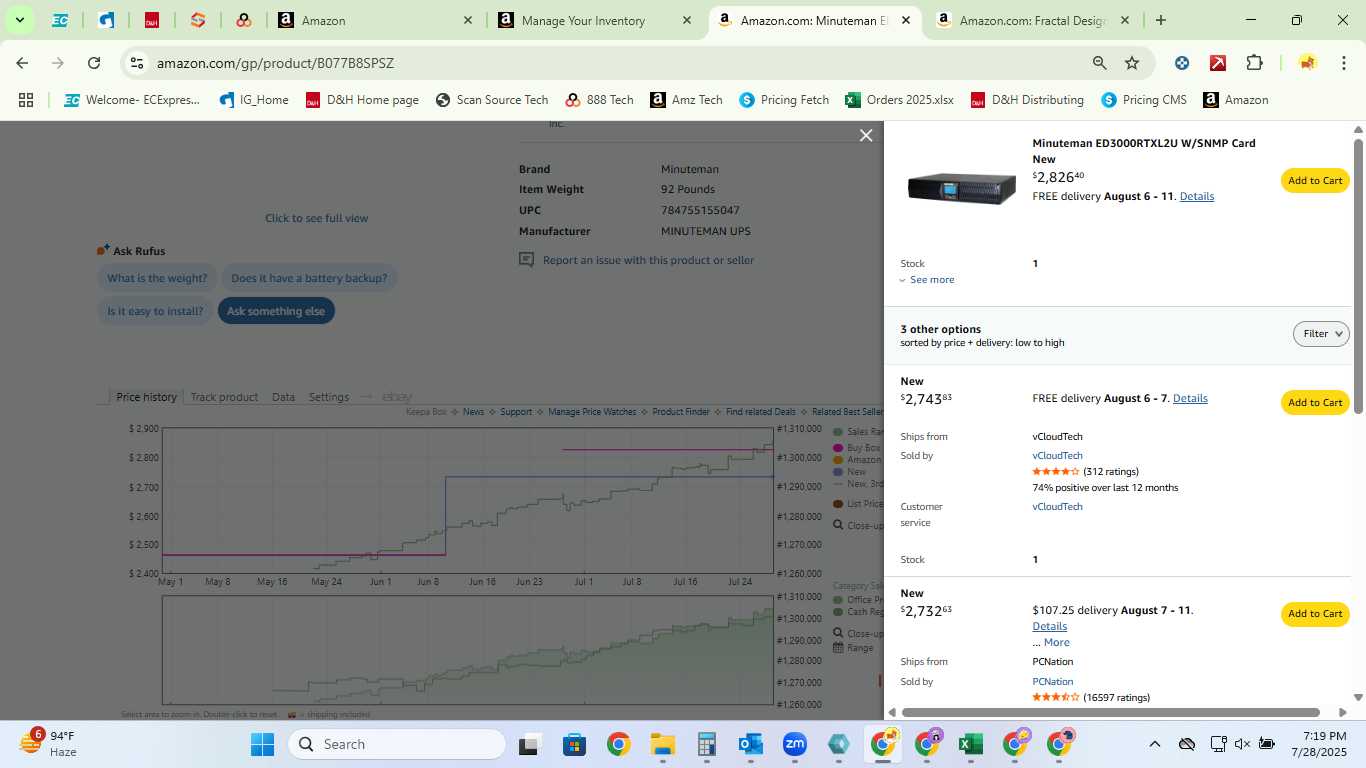Open the D&H Distributing bookmark

1026,100
